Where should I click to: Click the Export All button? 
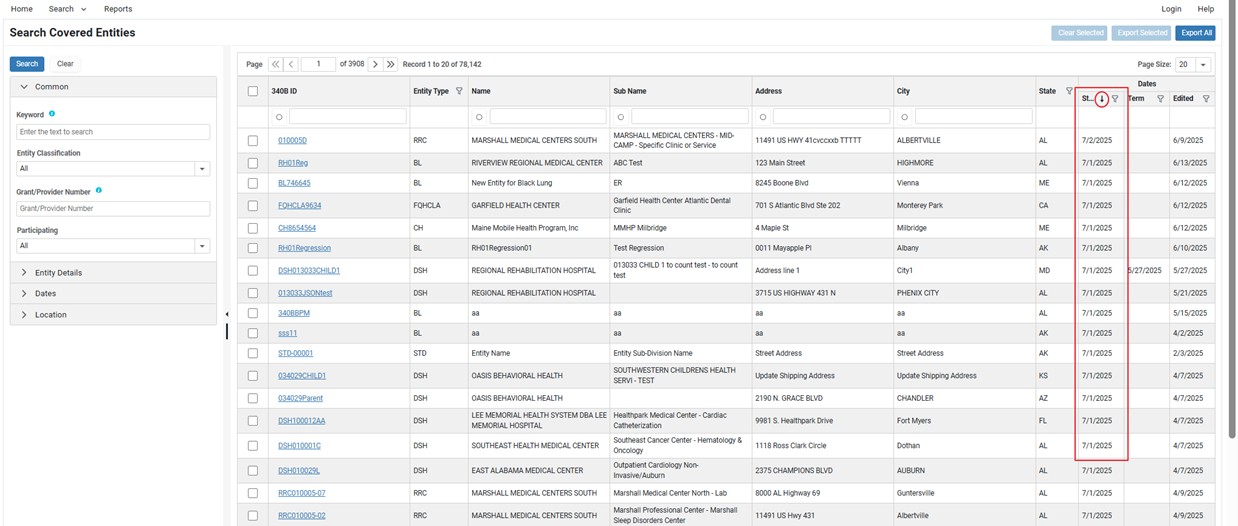pos(1195,33)
